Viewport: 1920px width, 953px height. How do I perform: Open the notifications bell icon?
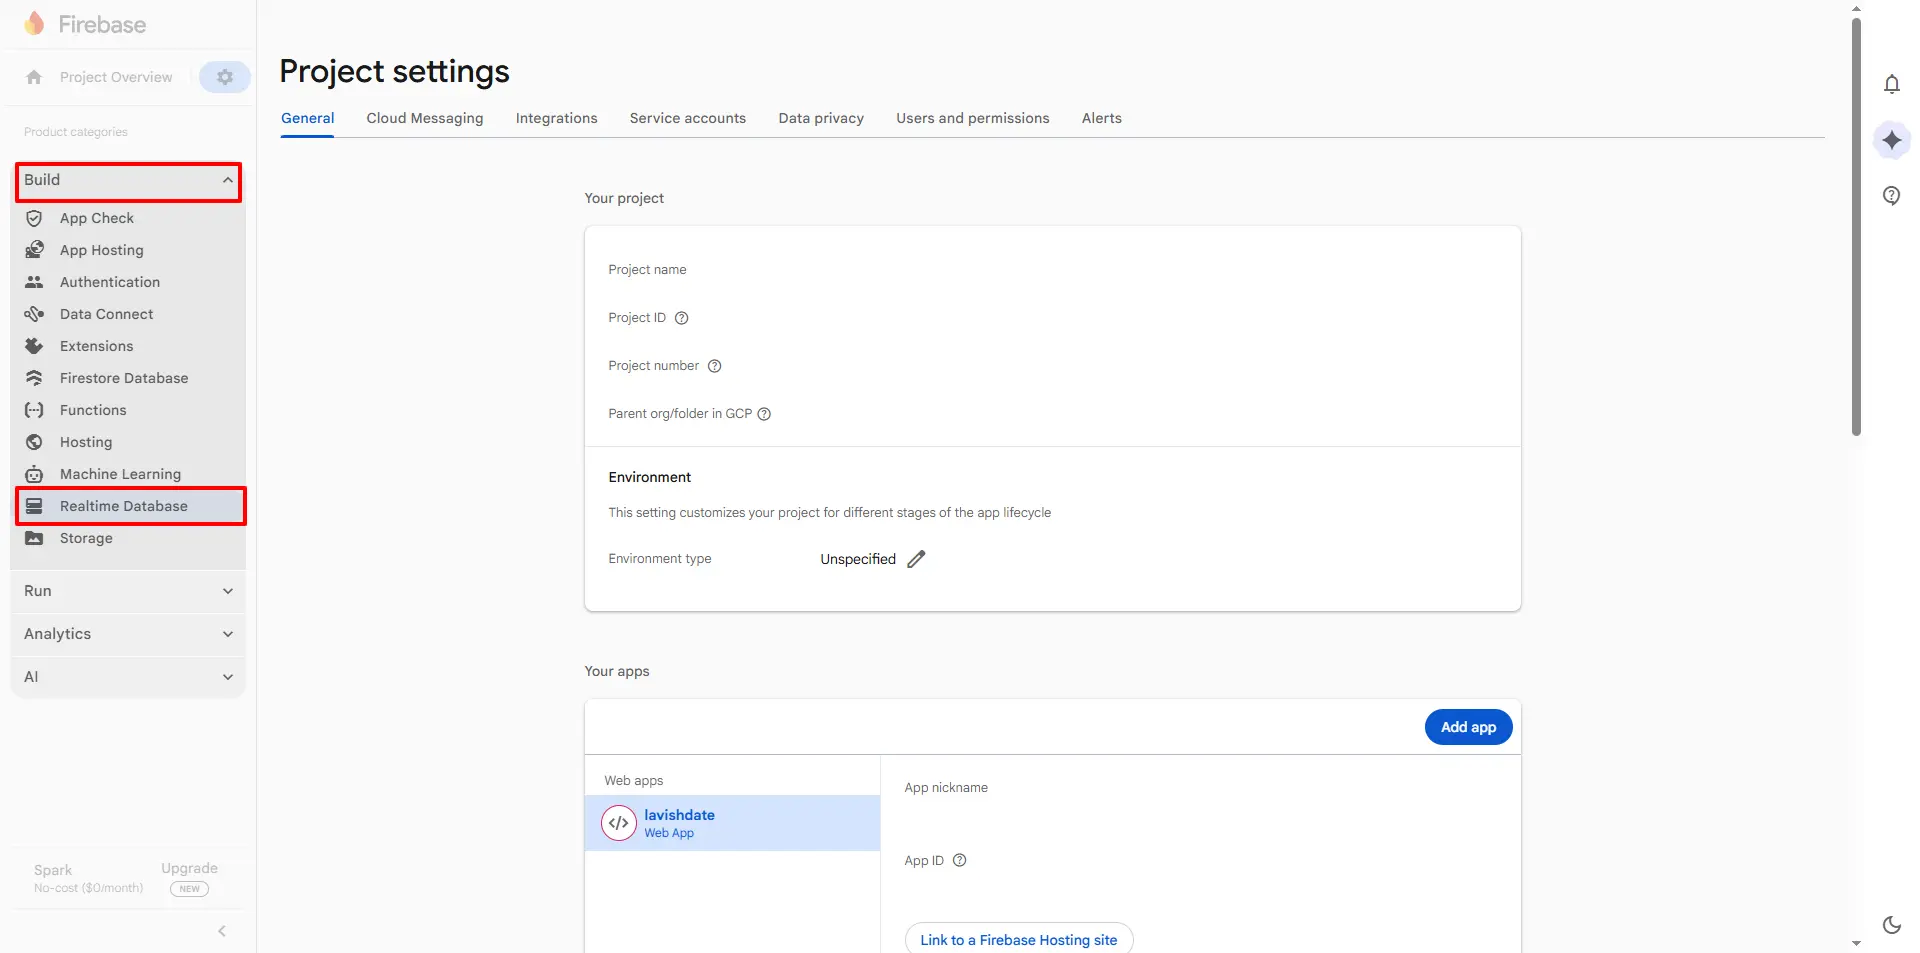[x=1891, y=85]
